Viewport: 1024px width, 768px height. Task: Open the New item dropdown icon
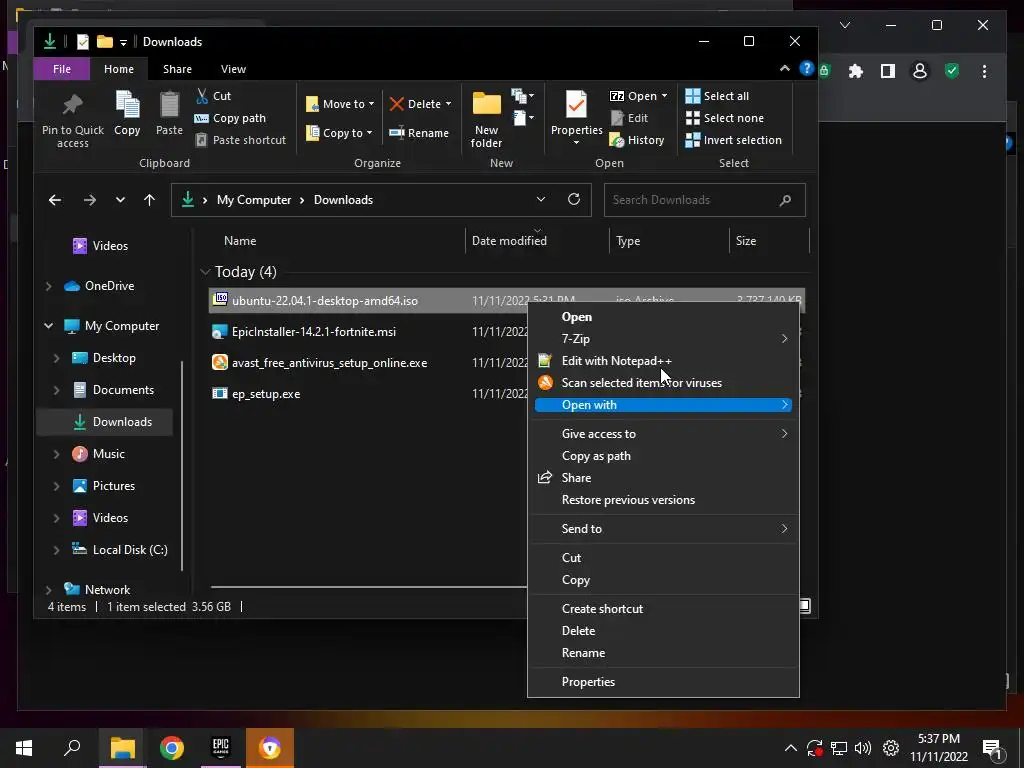pos(522,96)
